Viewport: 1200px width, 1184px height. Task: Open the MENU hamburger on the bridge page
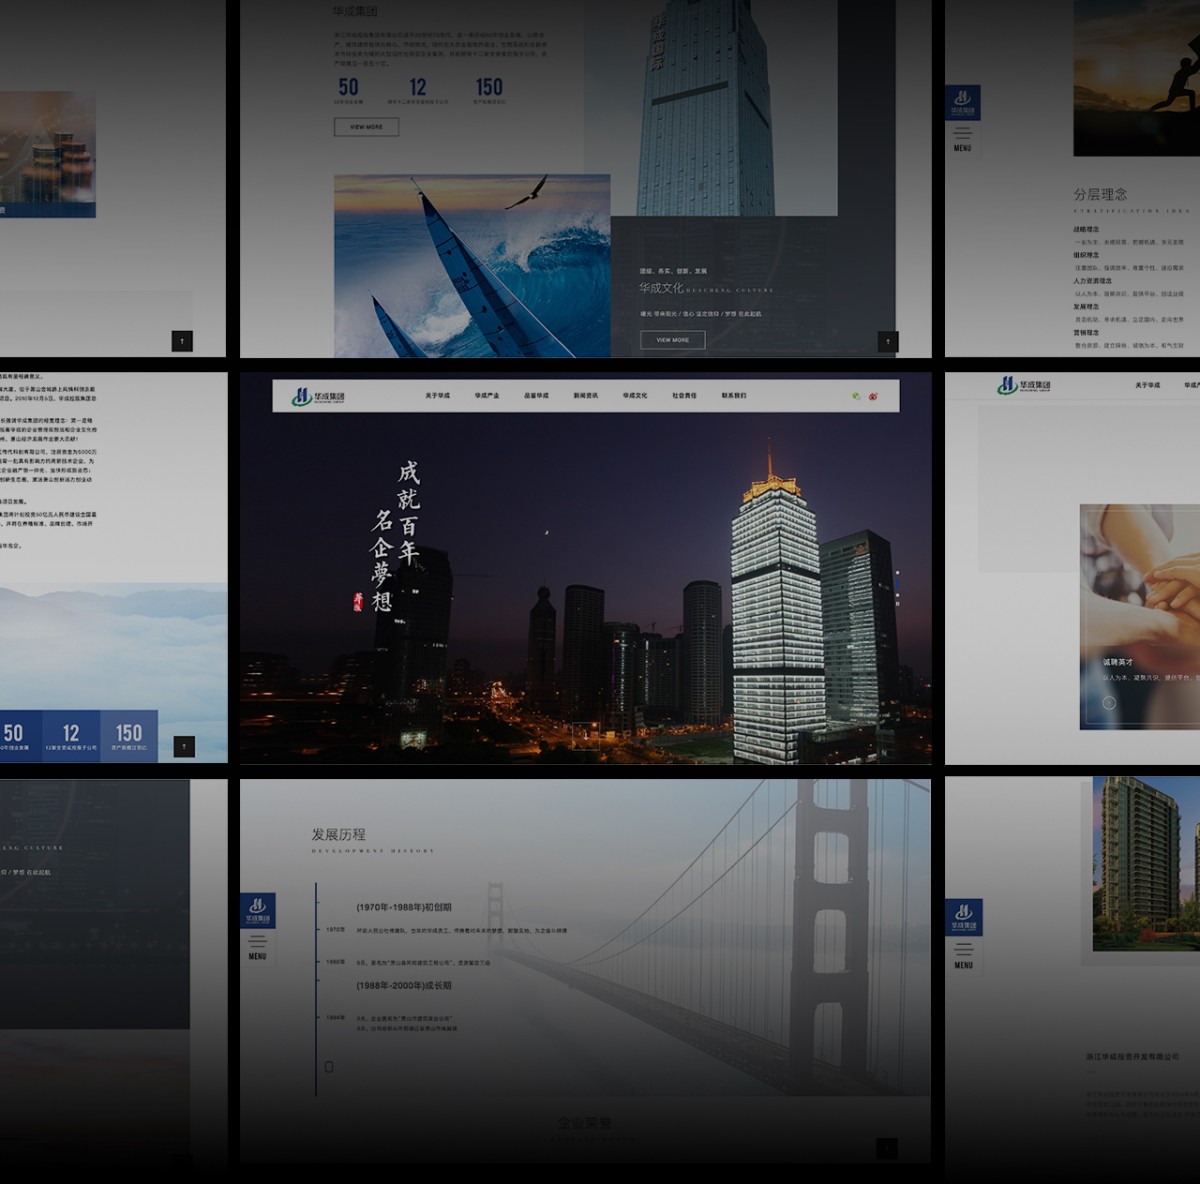tap(257, 947)
